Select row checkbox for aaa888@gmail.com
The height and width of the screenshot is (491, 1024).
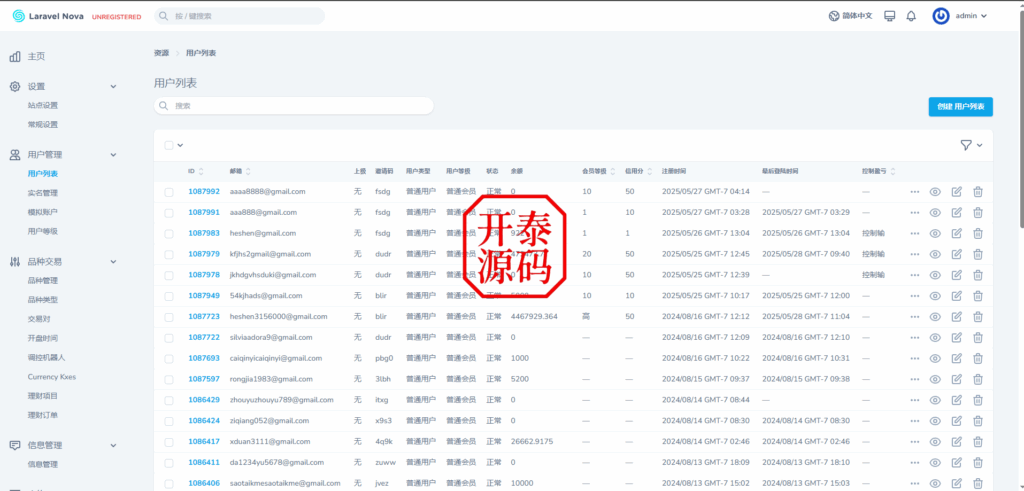click(169, 213)
